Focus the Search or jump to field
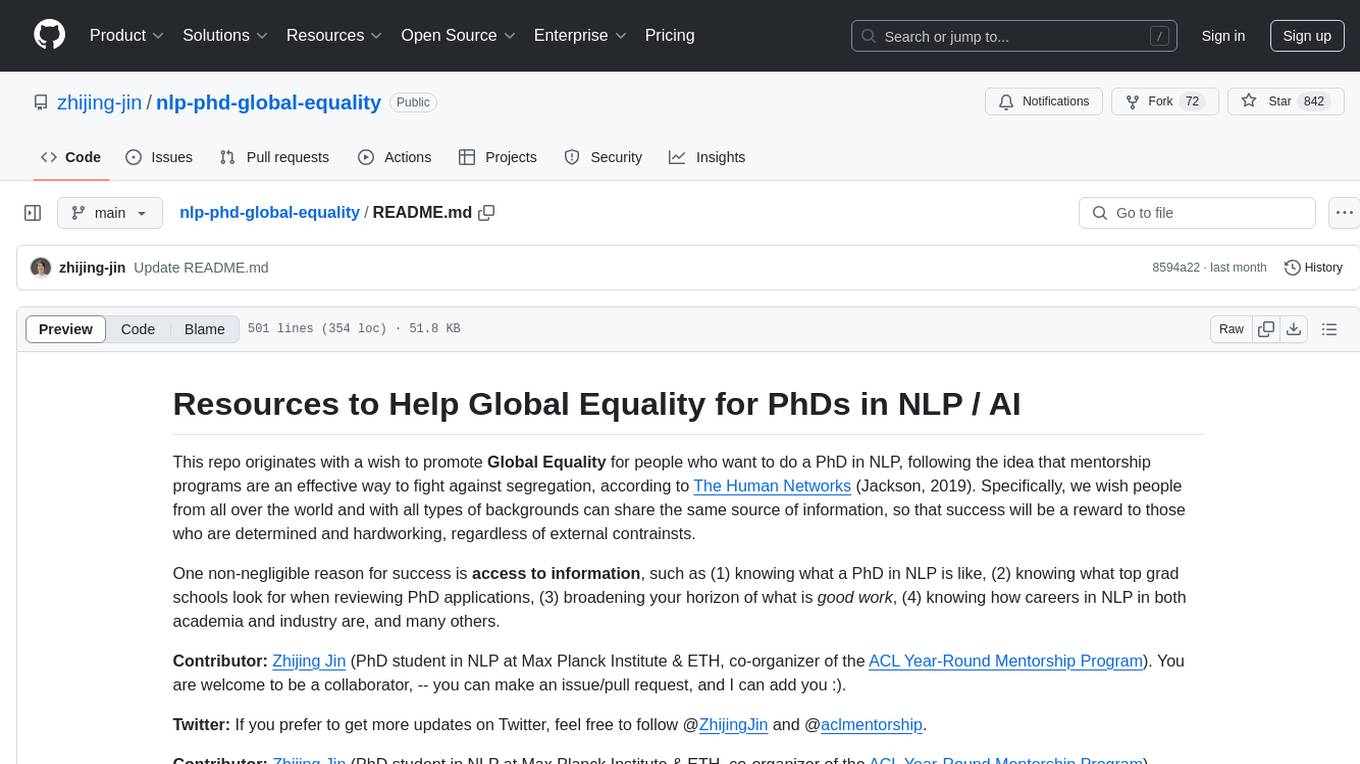 click(1015, 36)
